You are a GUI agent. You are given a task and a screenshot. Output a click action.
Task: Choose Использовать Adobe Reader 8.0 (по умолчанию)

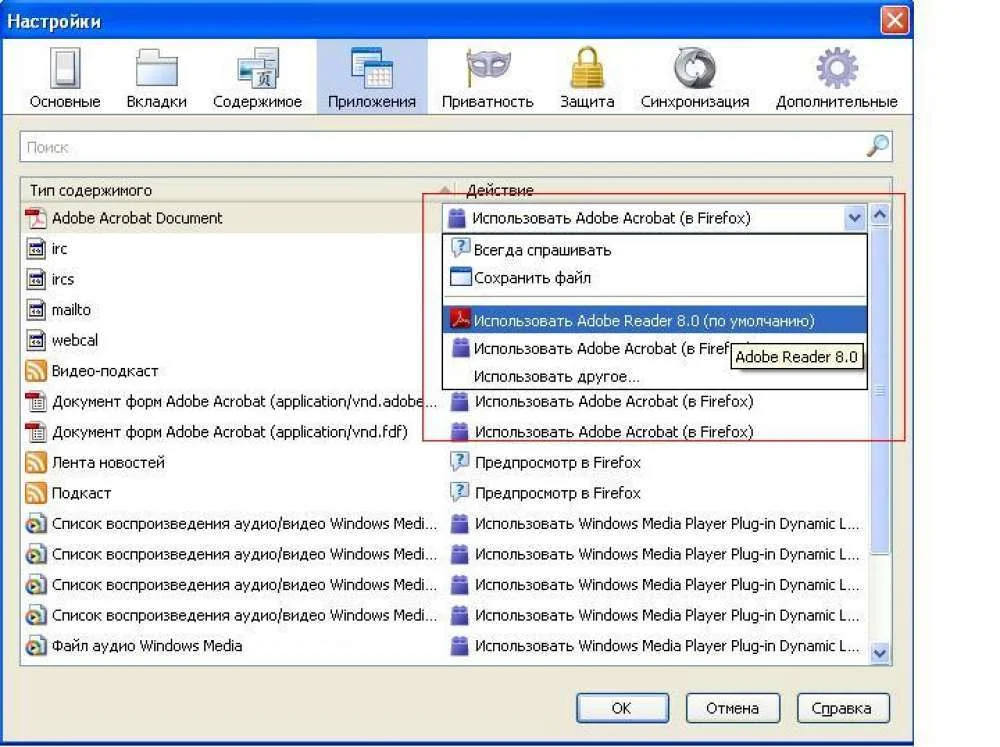coord(655,320)
